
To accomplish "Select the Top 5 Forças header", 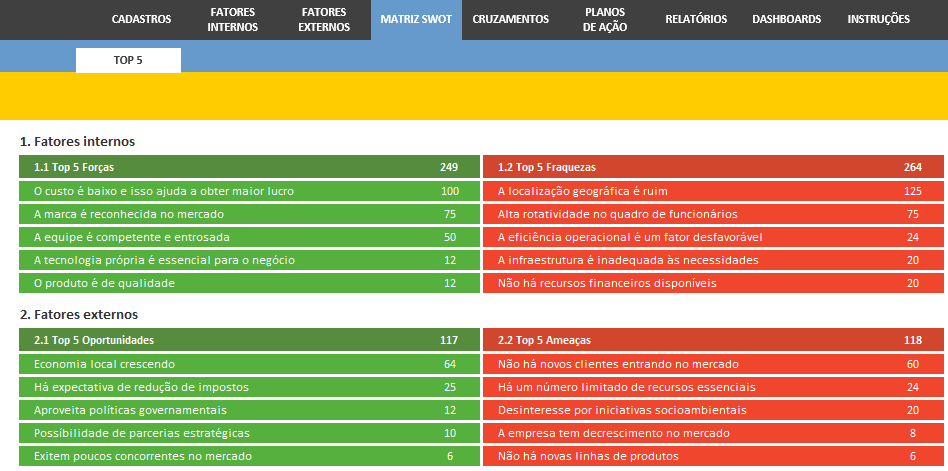I will click(x=246, y=167).
